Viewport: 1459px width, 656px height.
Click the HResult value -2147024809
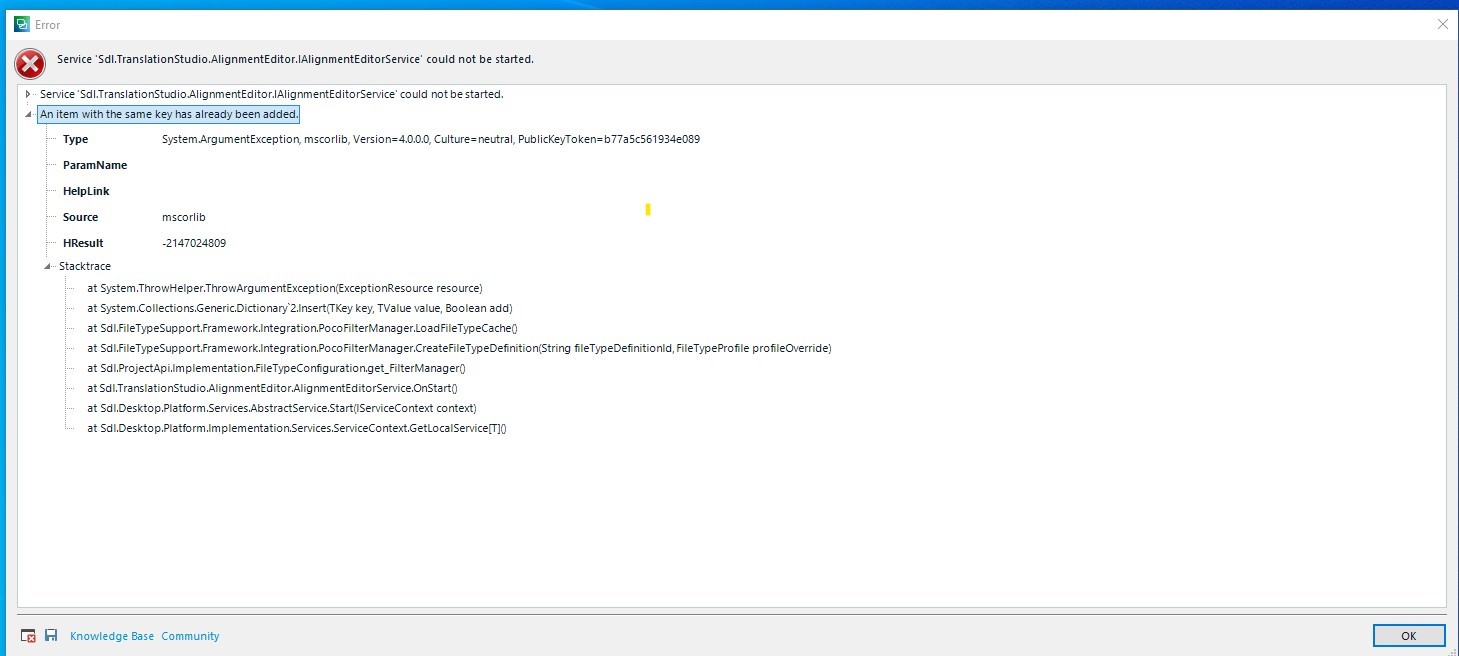tap(194, 243)
